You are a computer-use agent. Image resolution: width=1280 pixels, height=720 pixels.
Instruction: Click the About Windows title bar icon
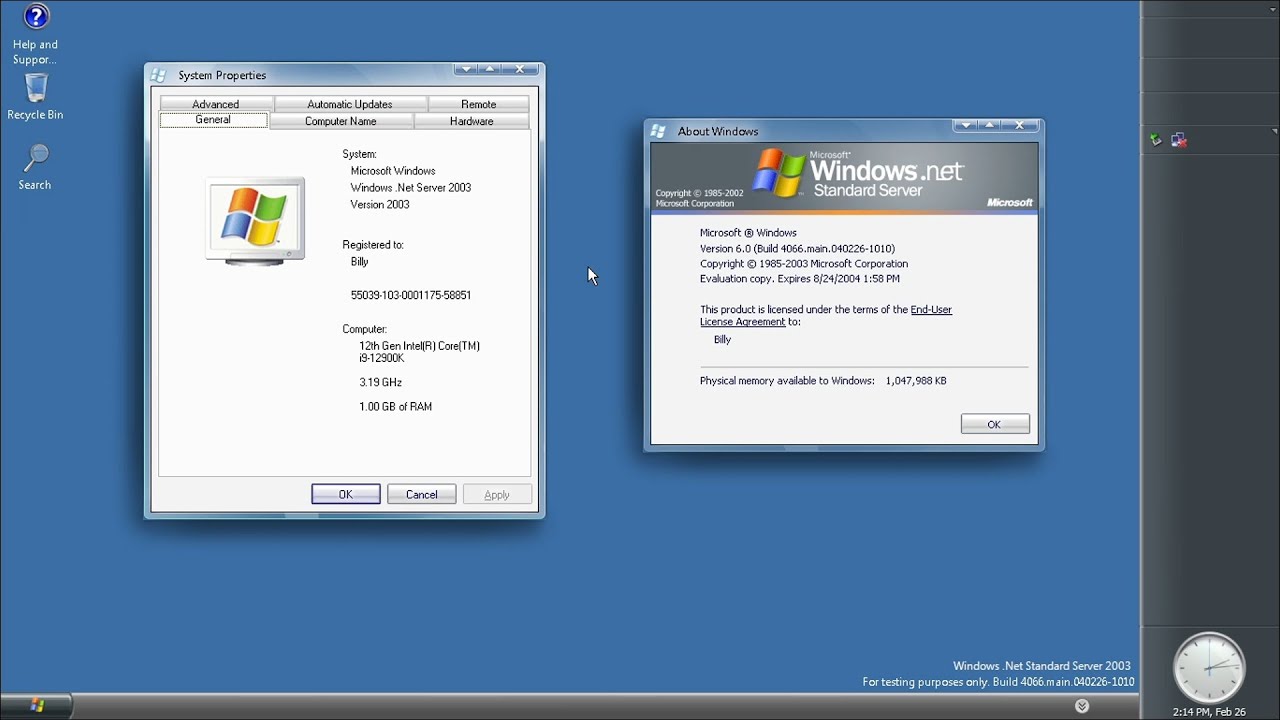click(x=658, y=131)
